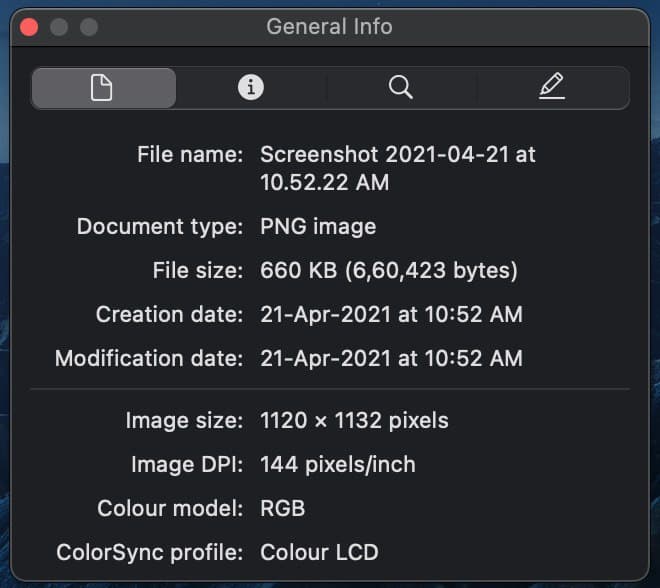Open the More Info tab icon
Image resolution: width=660 pixels, height=588 pixels.
(250, 88)
